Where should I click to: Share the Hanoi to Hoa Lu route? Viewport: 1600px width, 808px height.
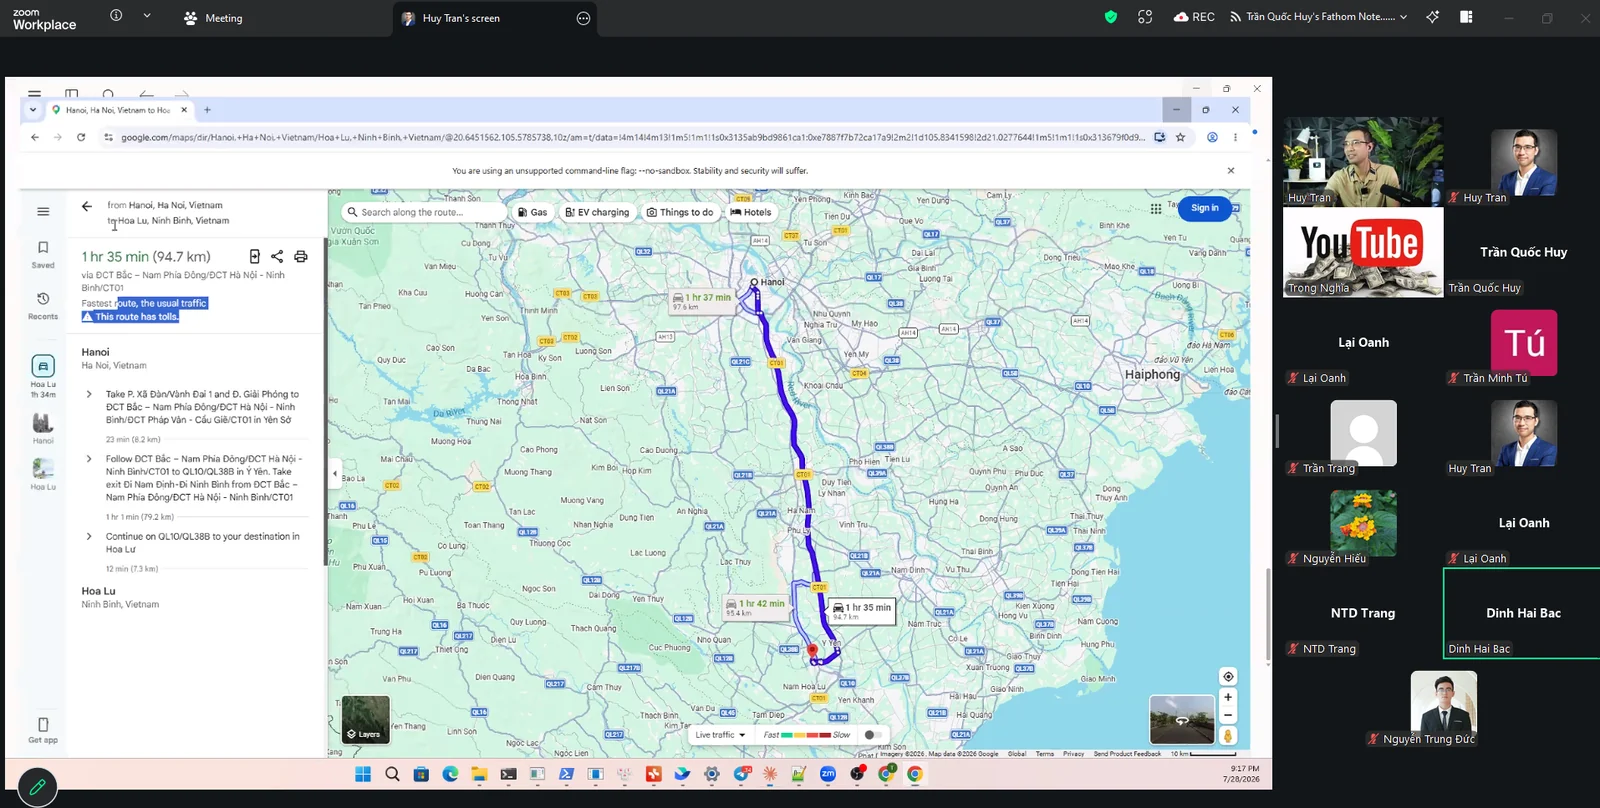[x=277, y=256]
